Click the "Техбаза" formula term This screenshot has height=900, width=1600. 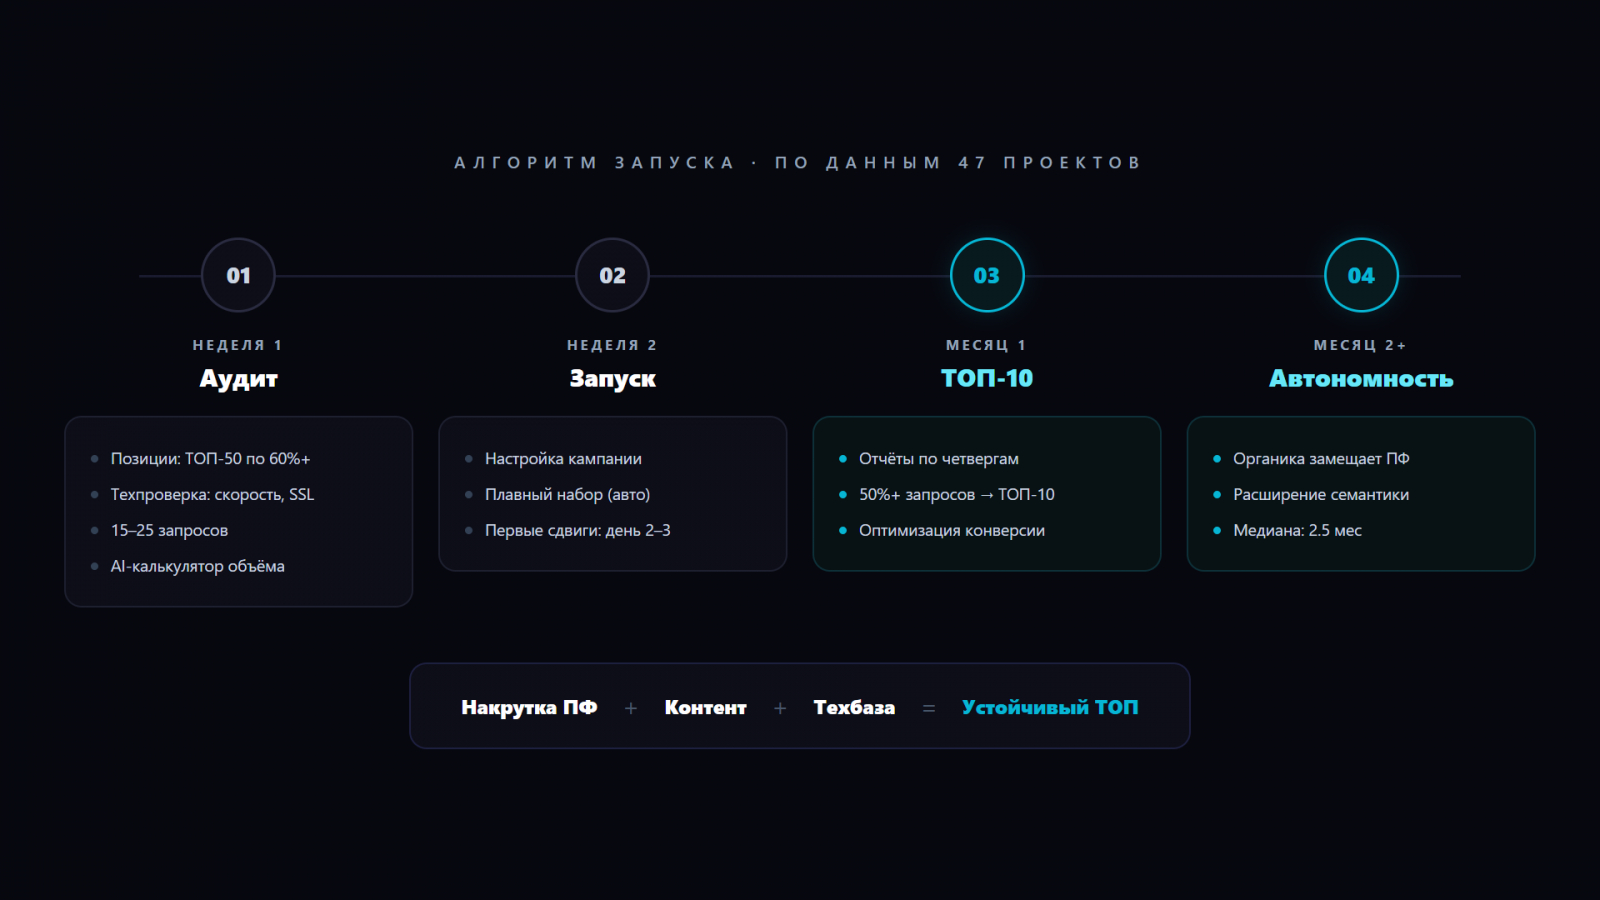(854, 708)
